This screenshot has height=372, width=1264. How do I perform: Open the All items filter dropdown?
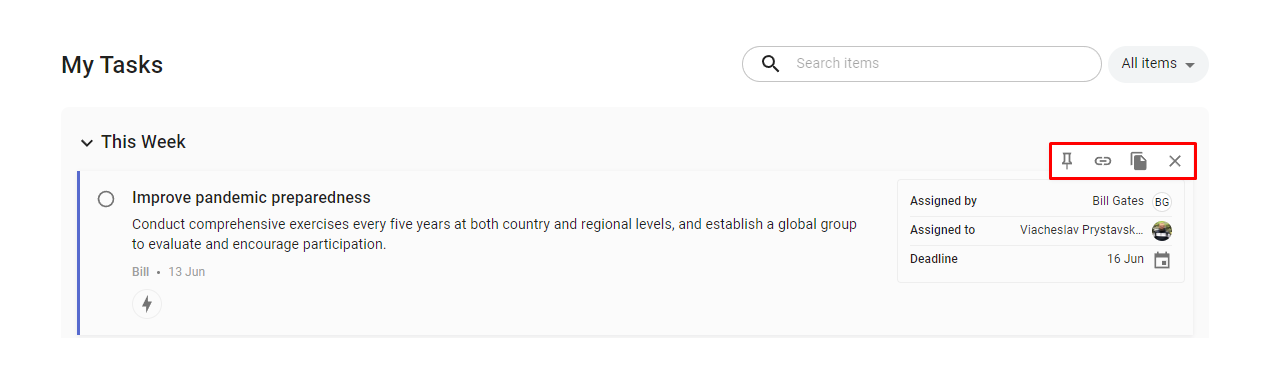pos(1158,64)
